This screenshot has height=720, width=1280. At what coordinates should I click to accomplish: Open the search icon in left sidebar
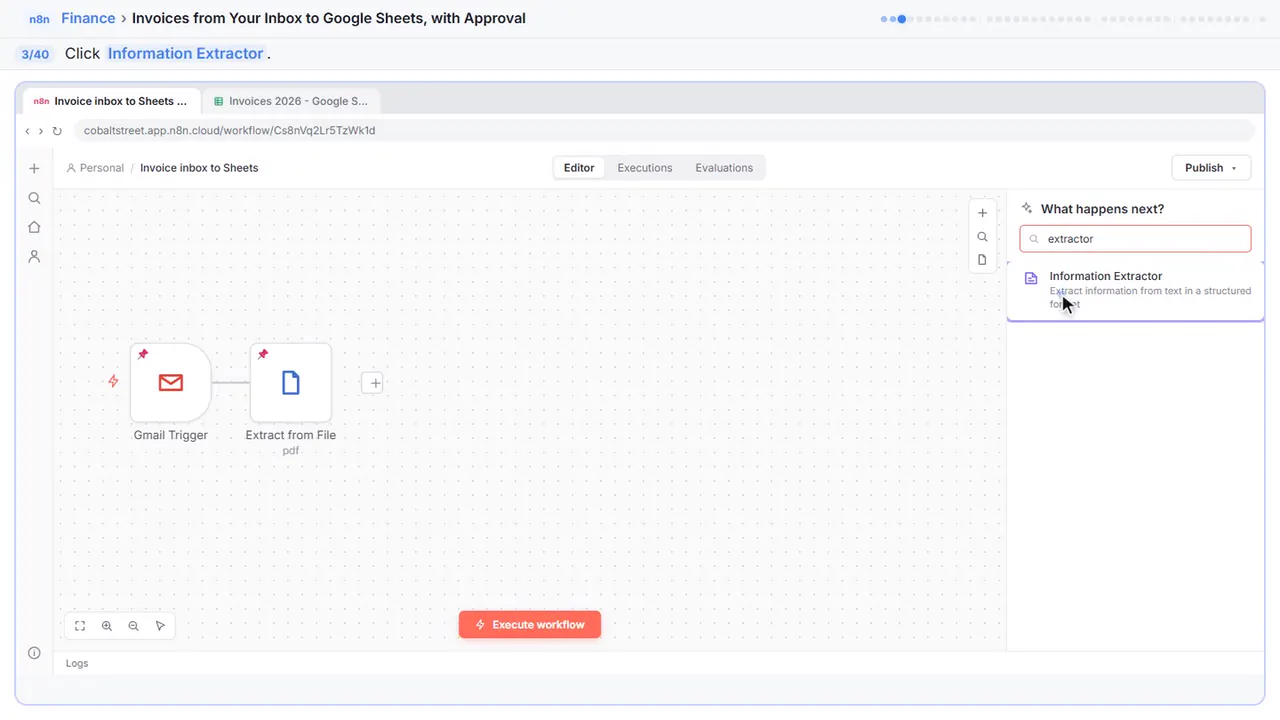click(34, 198)
